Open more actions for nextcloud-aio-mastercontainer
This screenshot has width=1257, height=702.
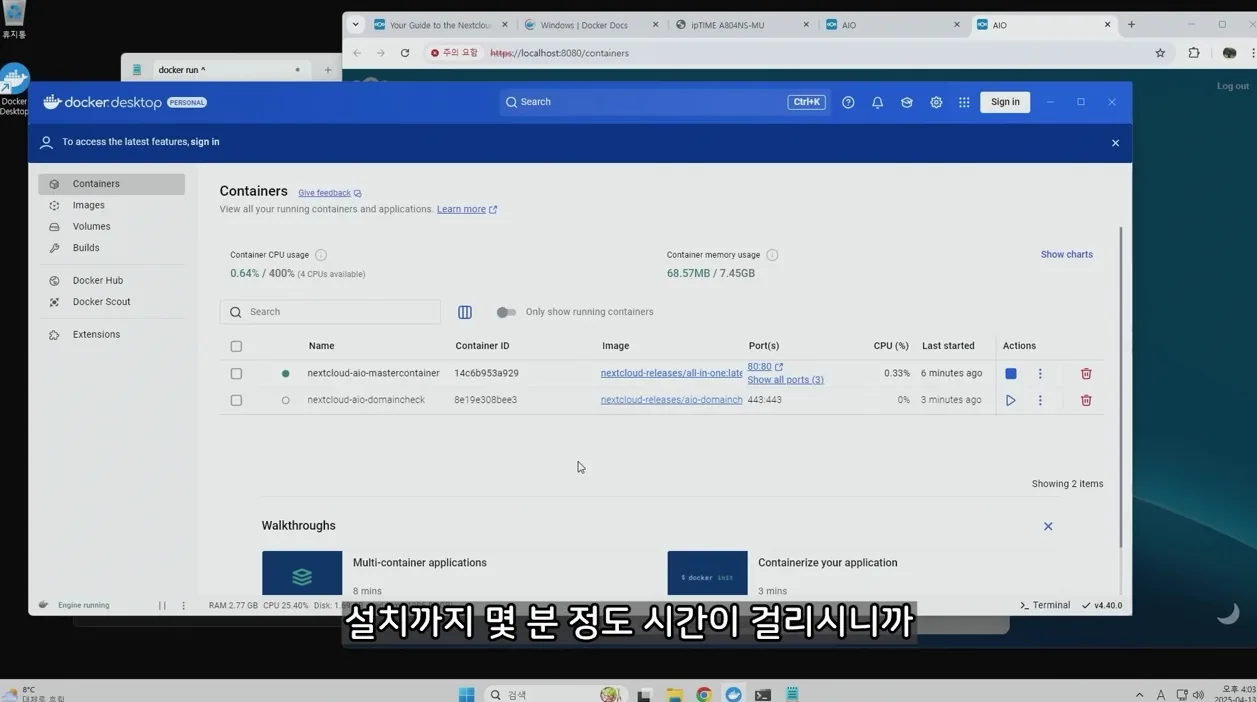pos(1040,373)
